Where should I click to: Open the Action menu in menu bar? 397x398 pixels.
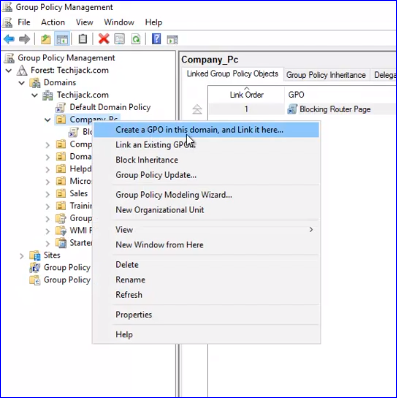(53, 22)
